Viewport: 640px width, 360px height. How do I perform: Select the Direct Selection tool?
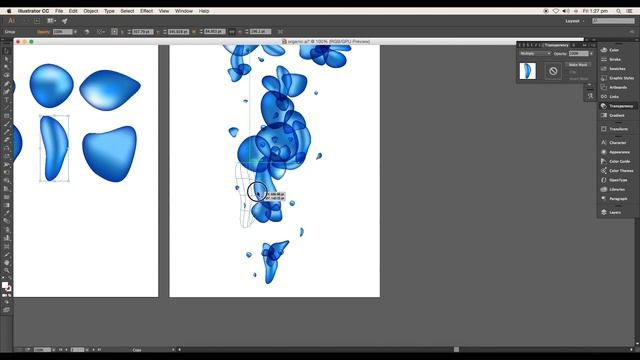6,59
